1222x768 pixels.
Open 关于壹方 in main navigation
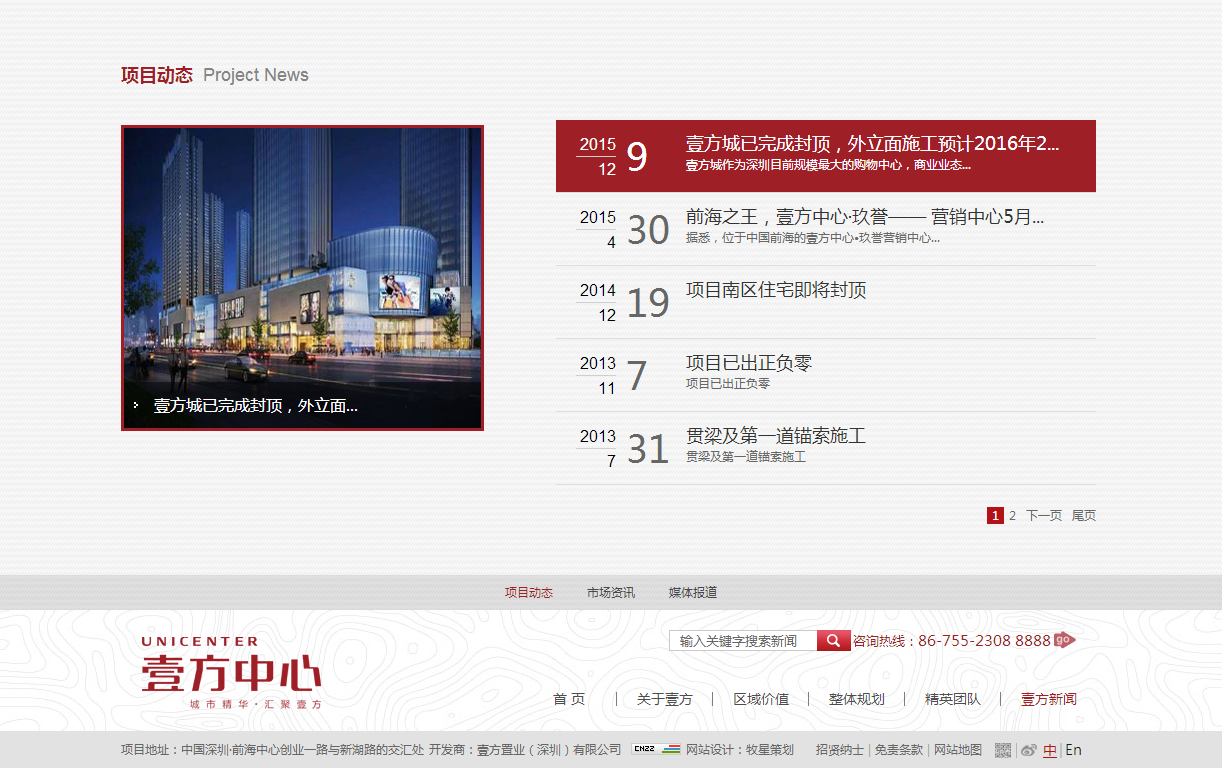(665, 699)
